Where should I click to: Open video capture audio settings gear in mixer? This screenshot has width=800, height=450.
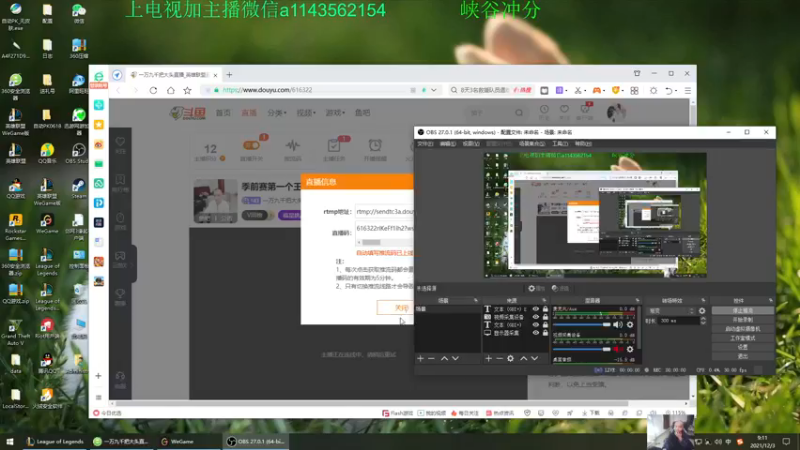click(x=630, y=349)
